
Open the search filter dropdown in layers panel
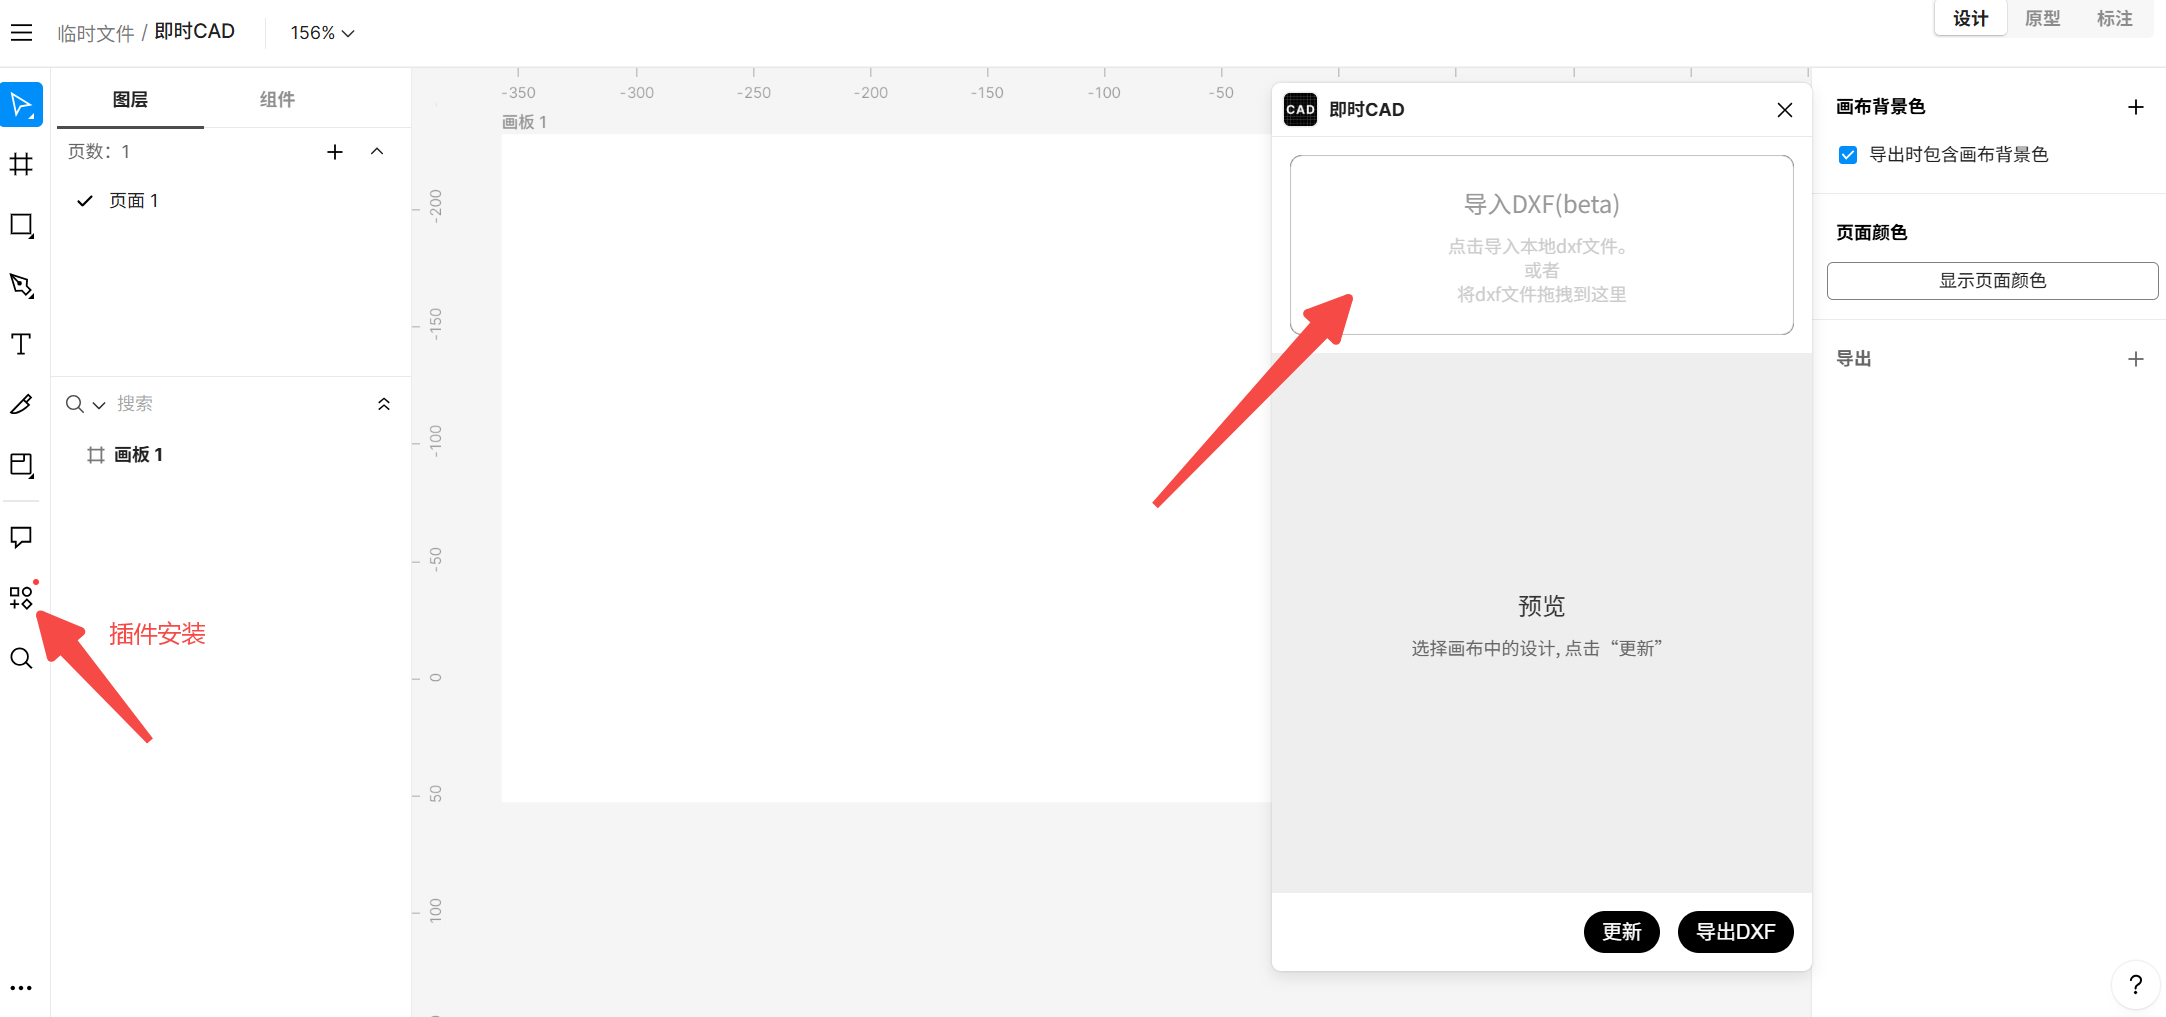(x=97, y=403)
